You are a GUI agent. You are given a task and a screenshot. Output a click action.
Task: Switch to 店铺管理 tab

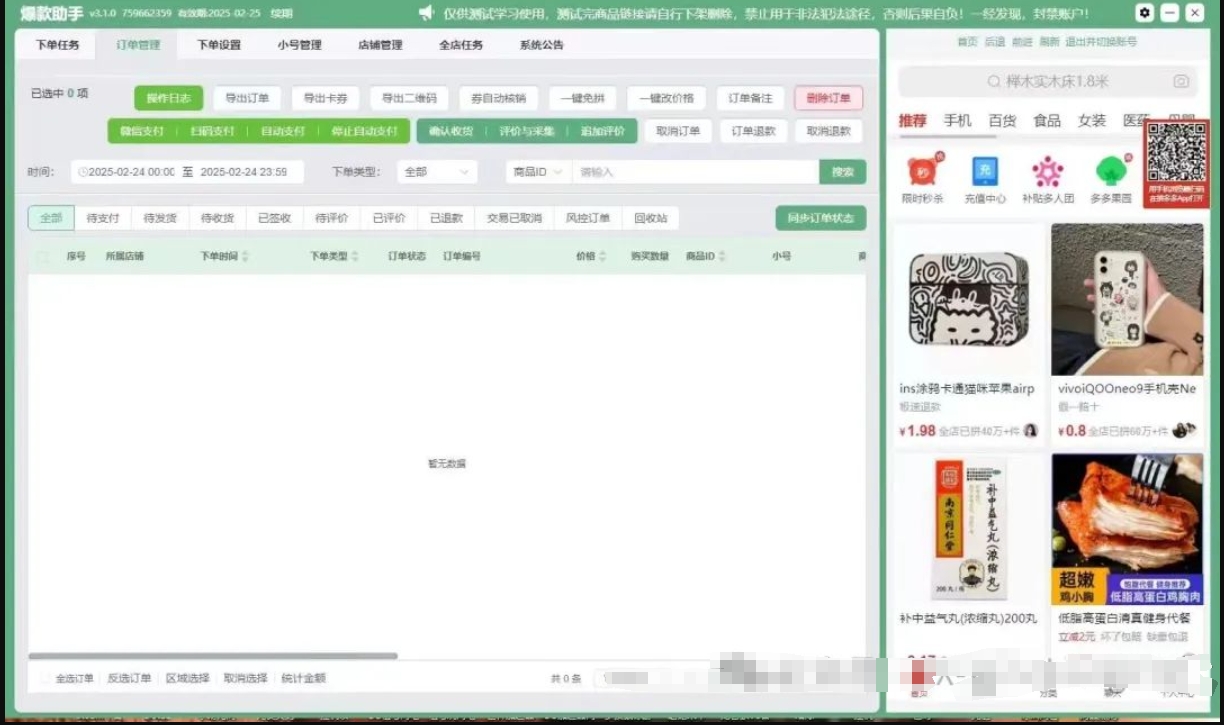pyautogui.click(x=380, y=45)
